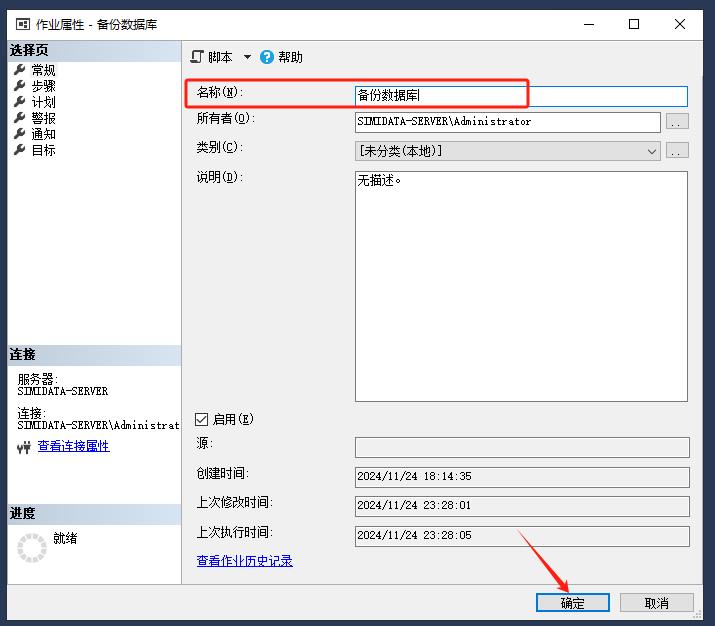This screenshot has height=626, width=715.
Task: Open the 步骤 page
Action: coord(43,86)
